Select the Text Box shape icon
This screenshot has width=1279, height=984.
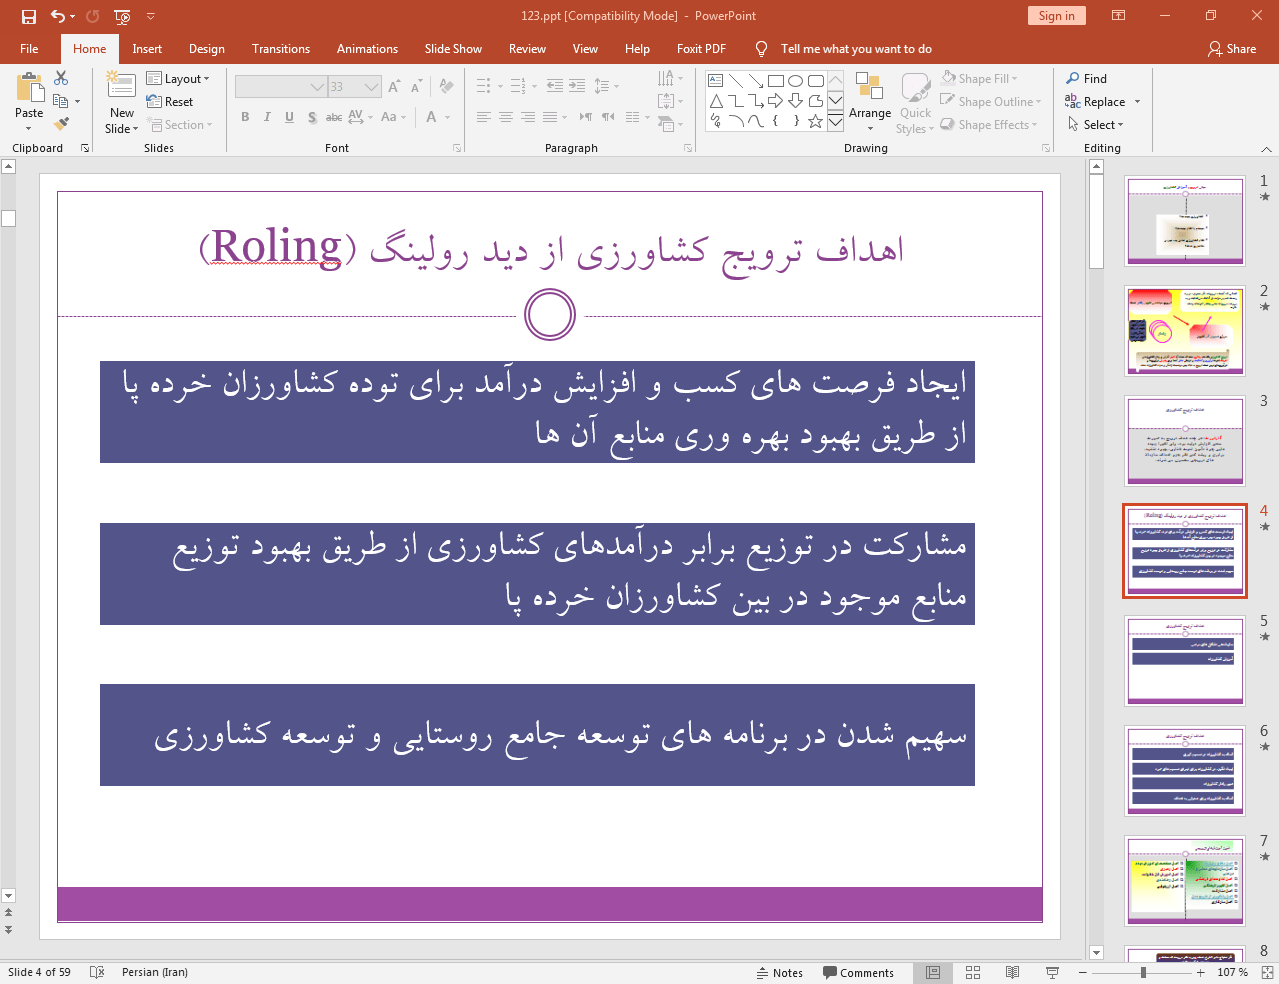click(716, 81)
